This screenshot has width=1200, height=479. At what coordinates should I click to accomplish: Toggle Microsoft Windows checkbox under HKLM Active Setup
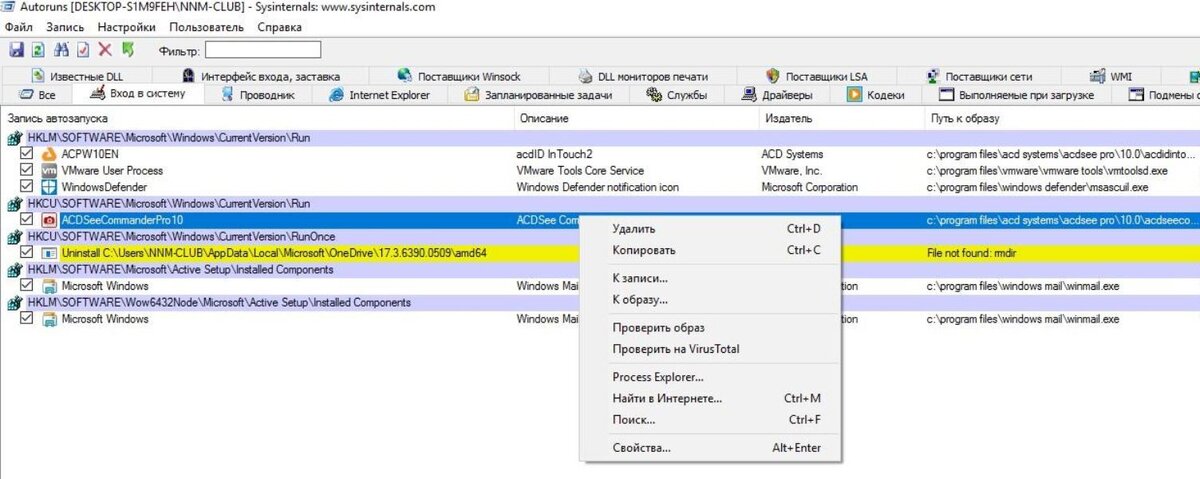(27, 286)
